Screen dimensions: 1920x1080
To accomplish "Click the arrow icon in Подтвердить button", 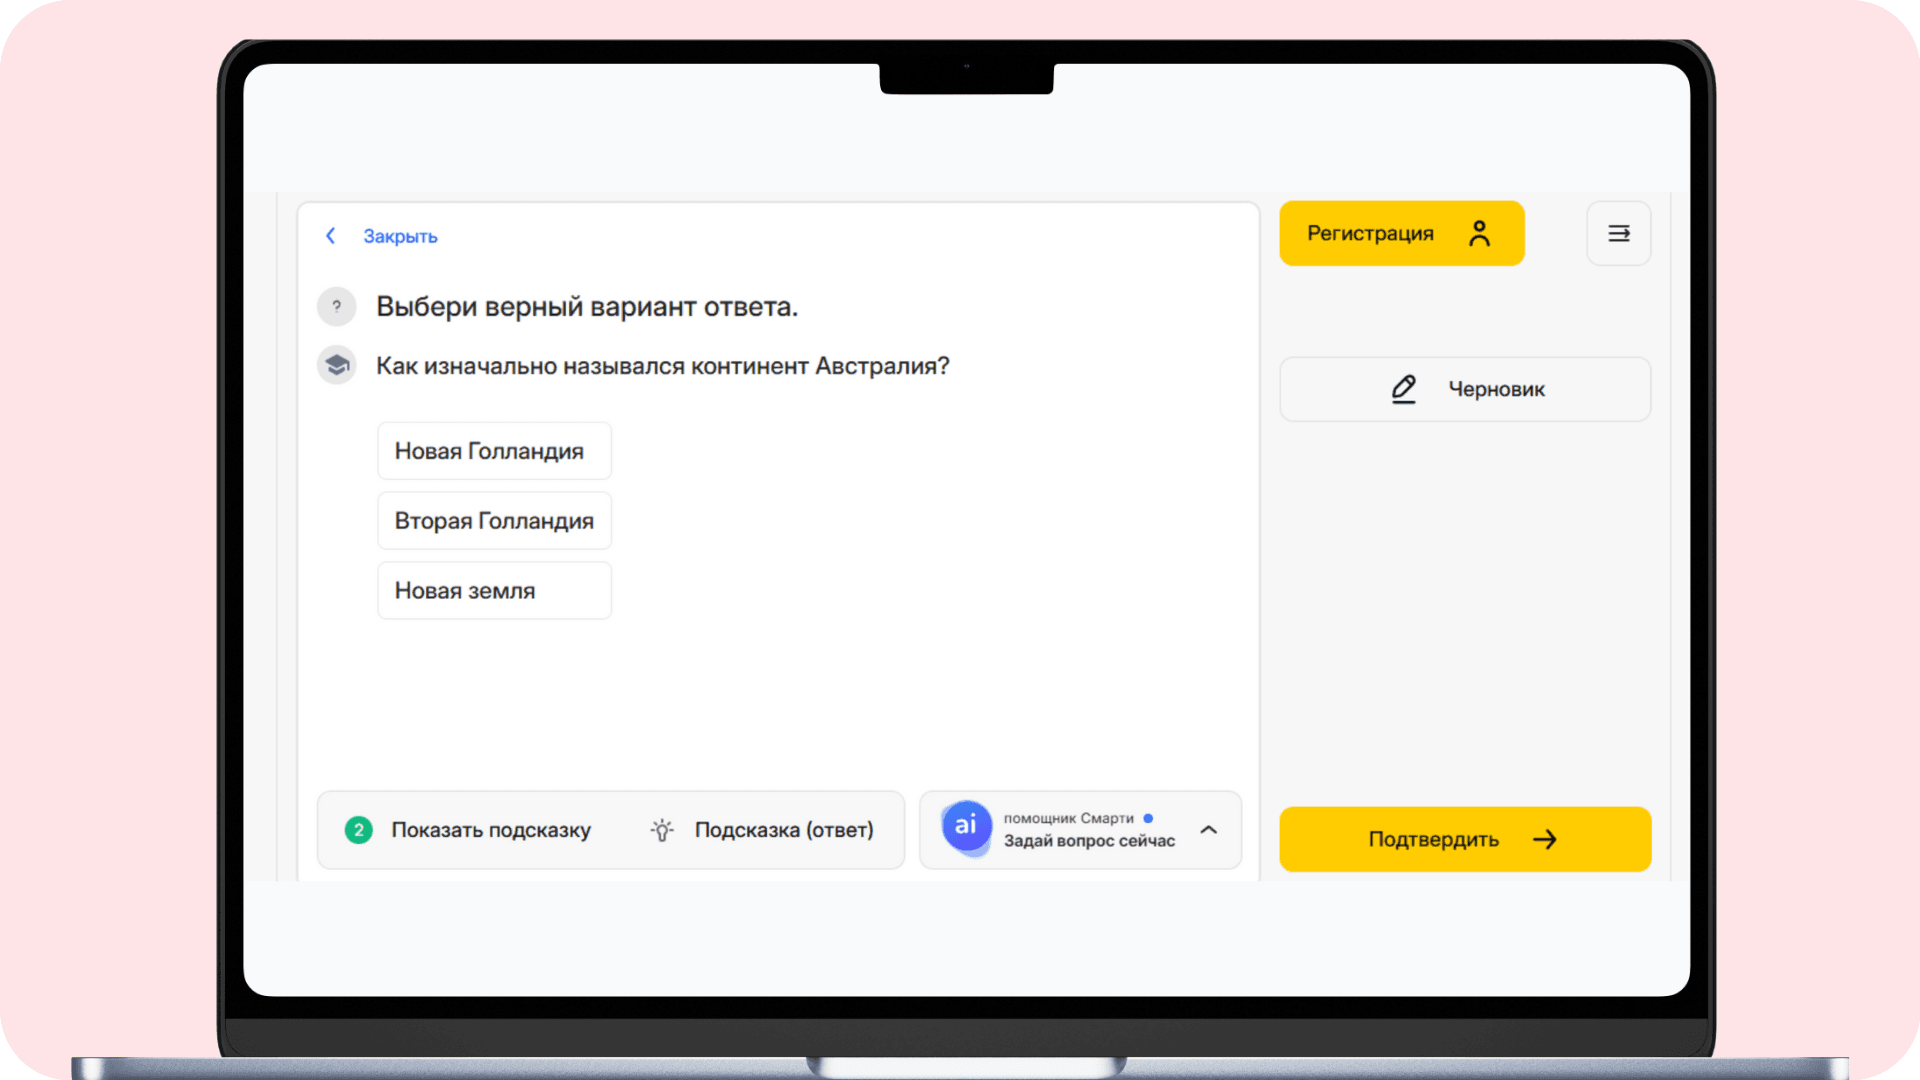I will [1545, 839].
